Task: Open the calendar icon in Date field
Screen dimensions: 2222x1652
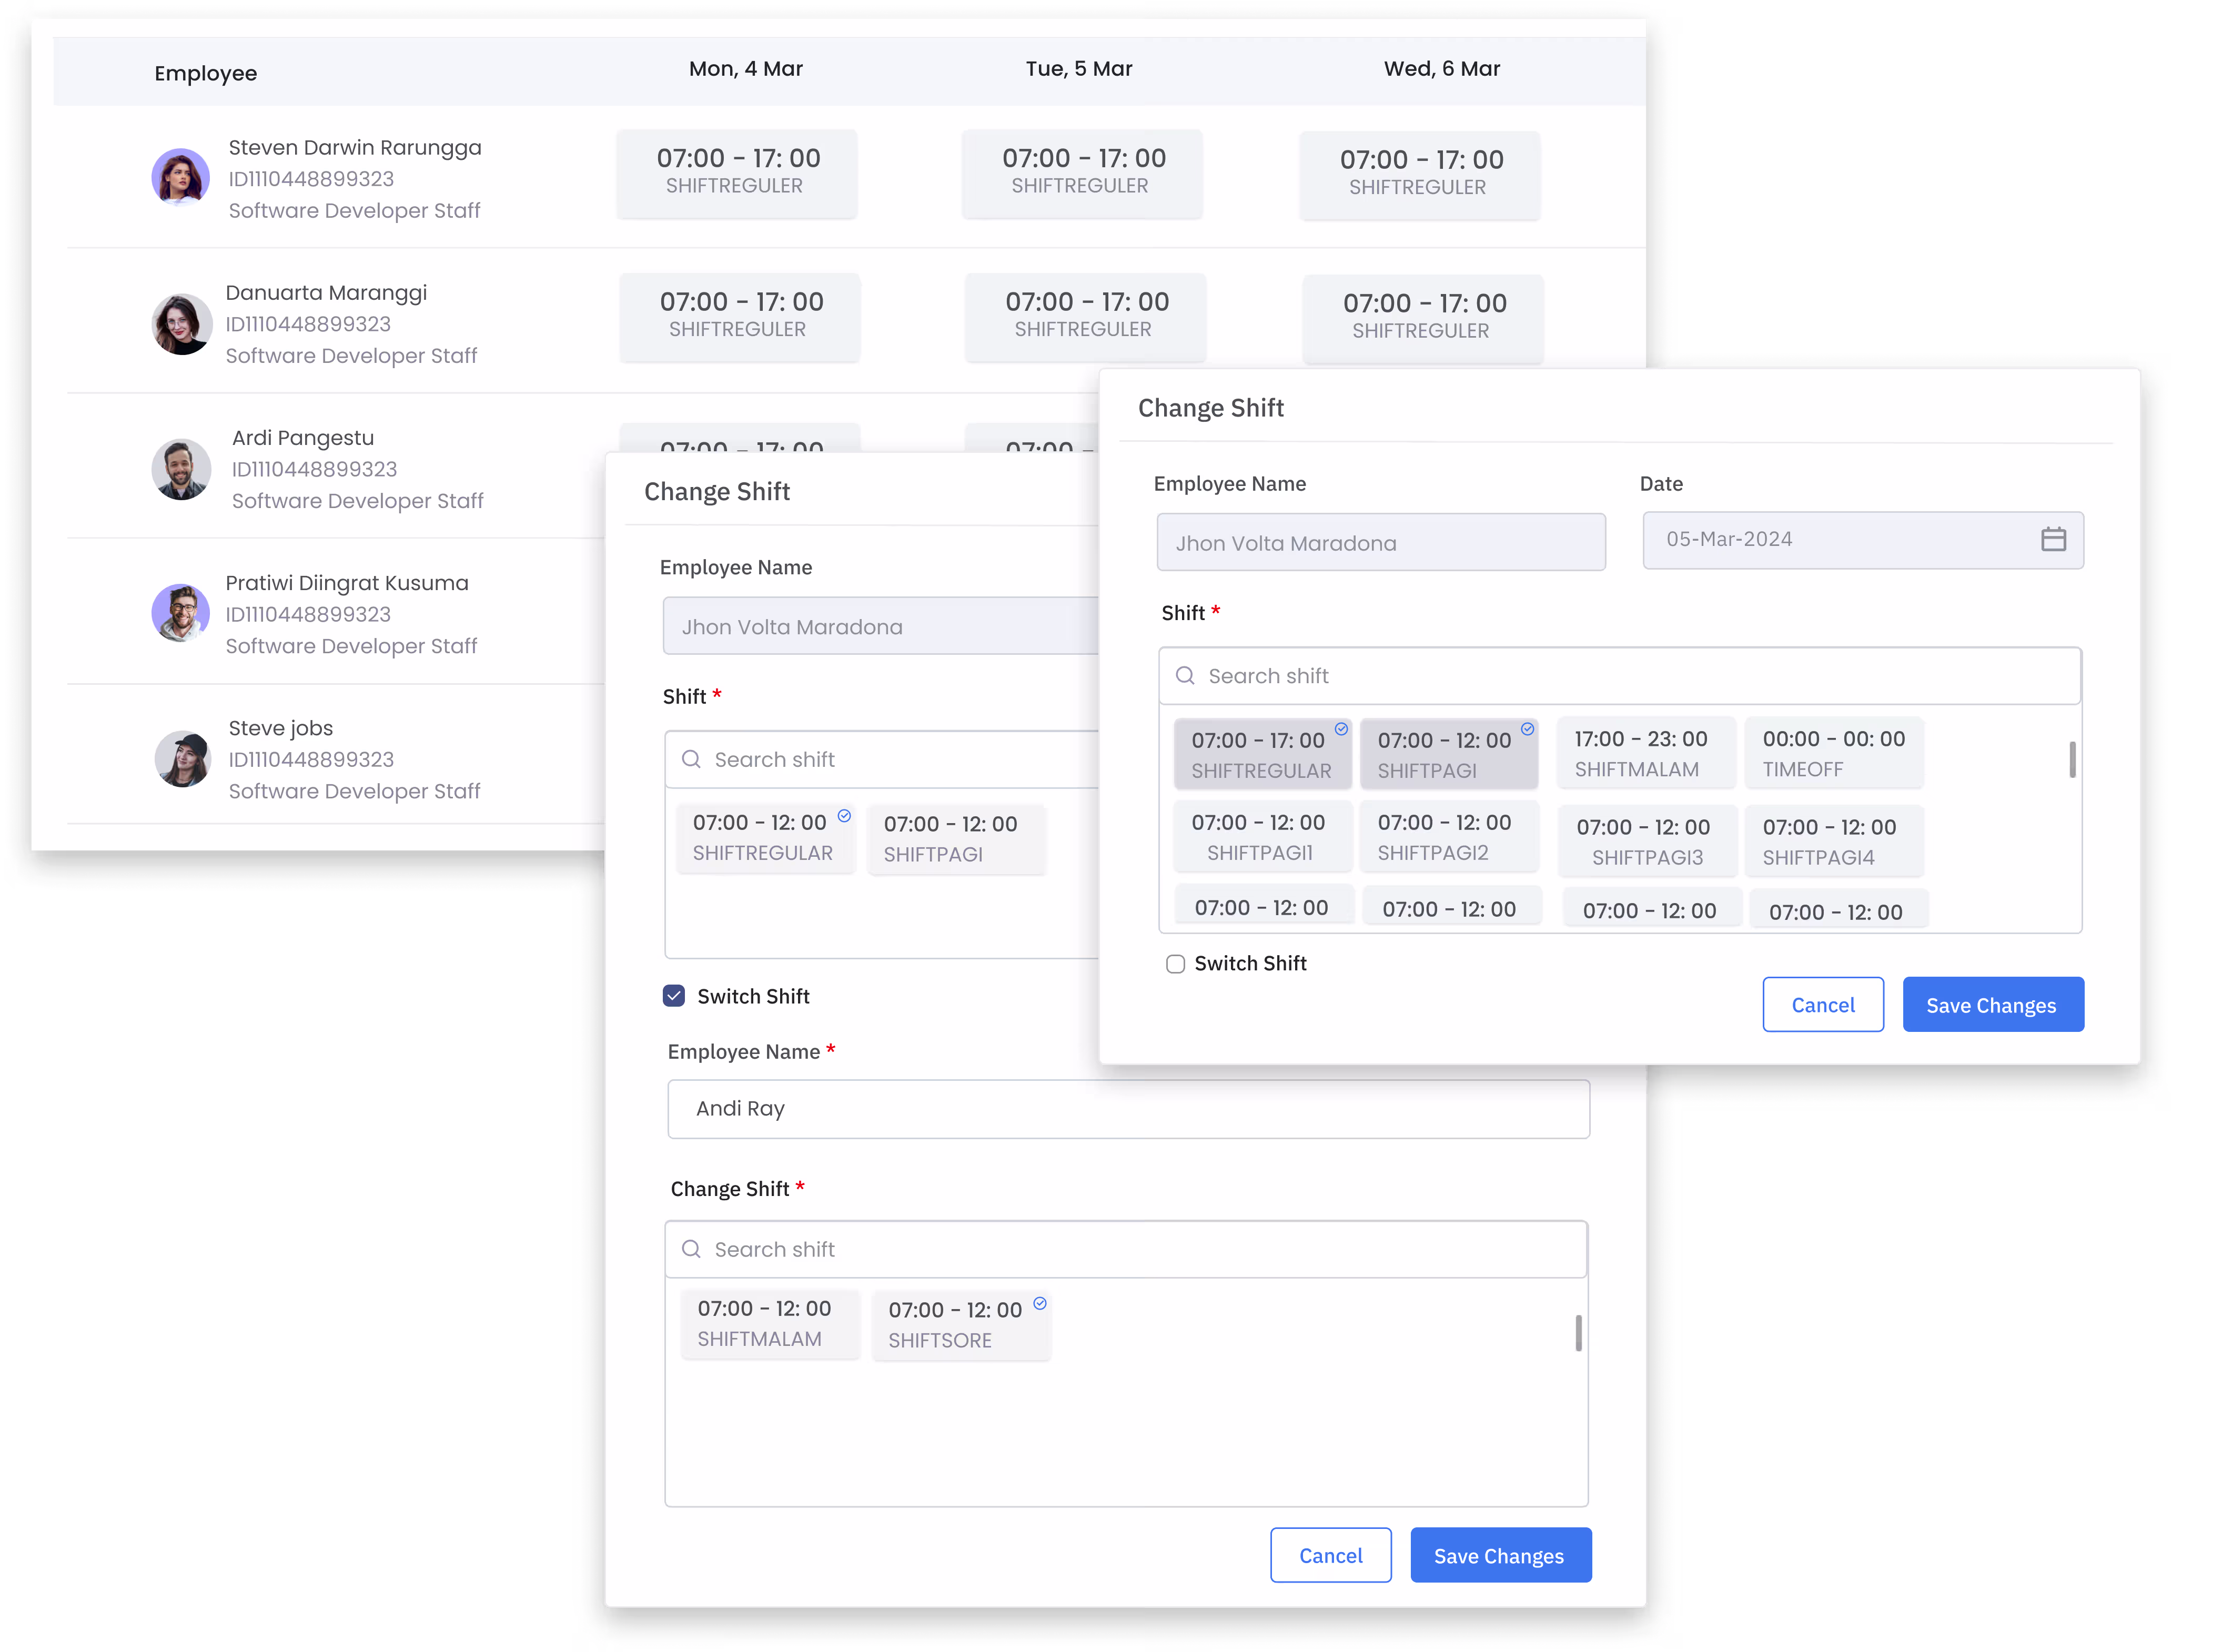Action: point(2052,540)
